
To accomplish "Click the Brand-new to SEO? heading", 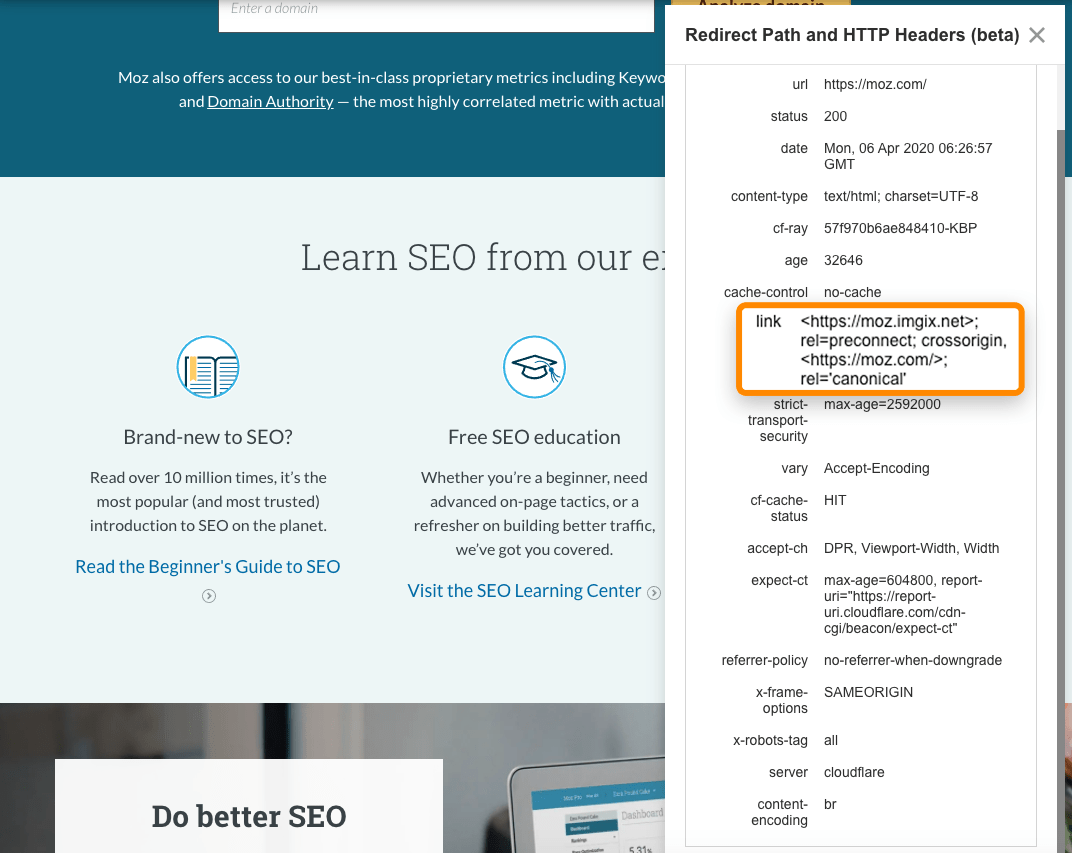I will pos(208,437).
